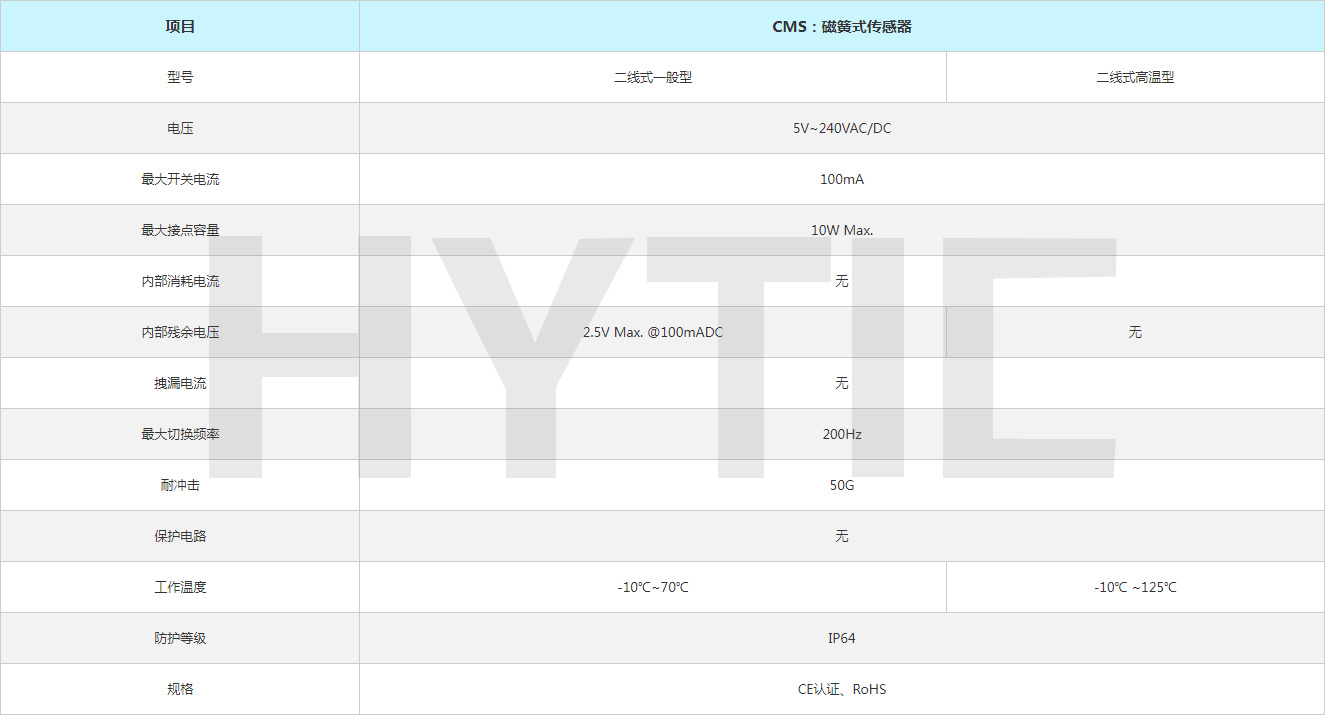Click the 200Hz value
The height and width of the screenshot is (715, 1325).
point(842,434)
